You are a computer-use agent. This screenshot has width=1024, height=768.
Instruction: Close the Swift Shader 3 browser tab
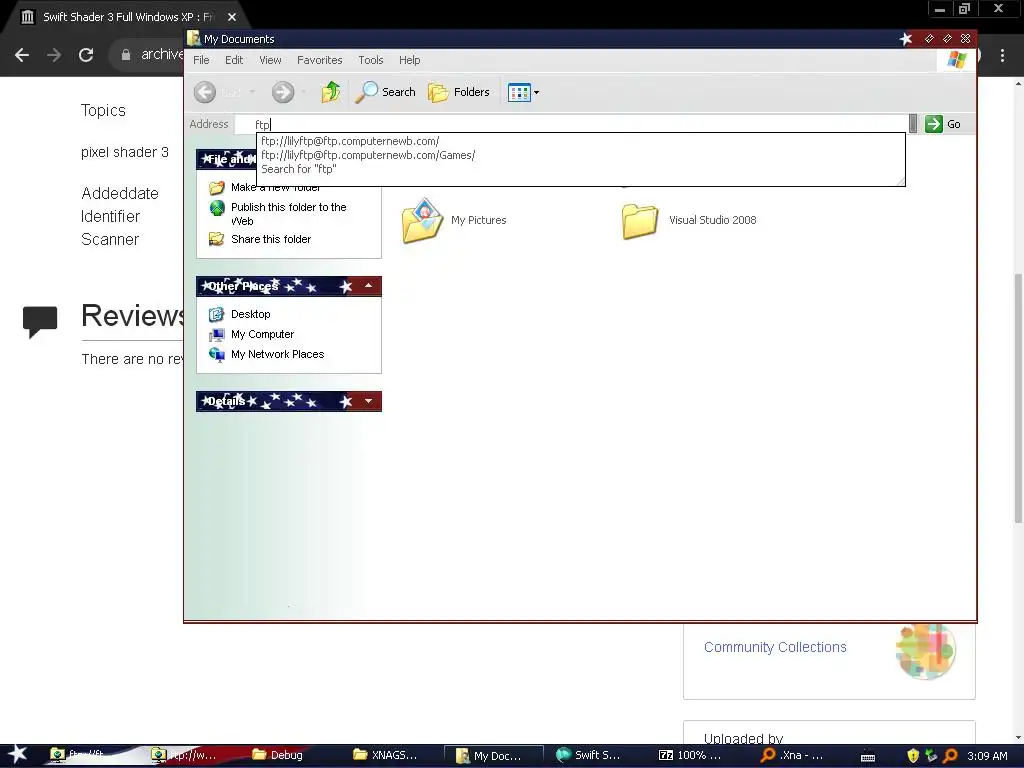[232, 17]
